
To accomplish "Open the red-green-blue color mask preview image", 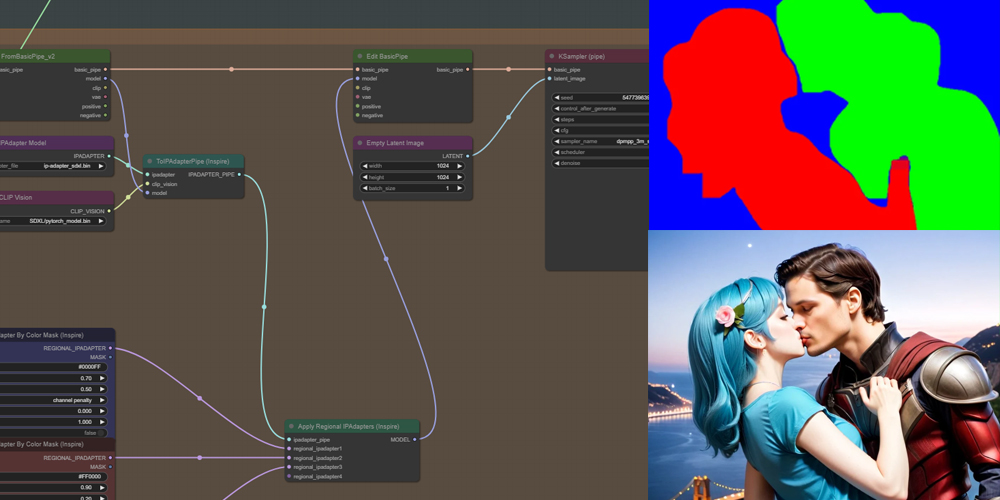I will point(824,115).
